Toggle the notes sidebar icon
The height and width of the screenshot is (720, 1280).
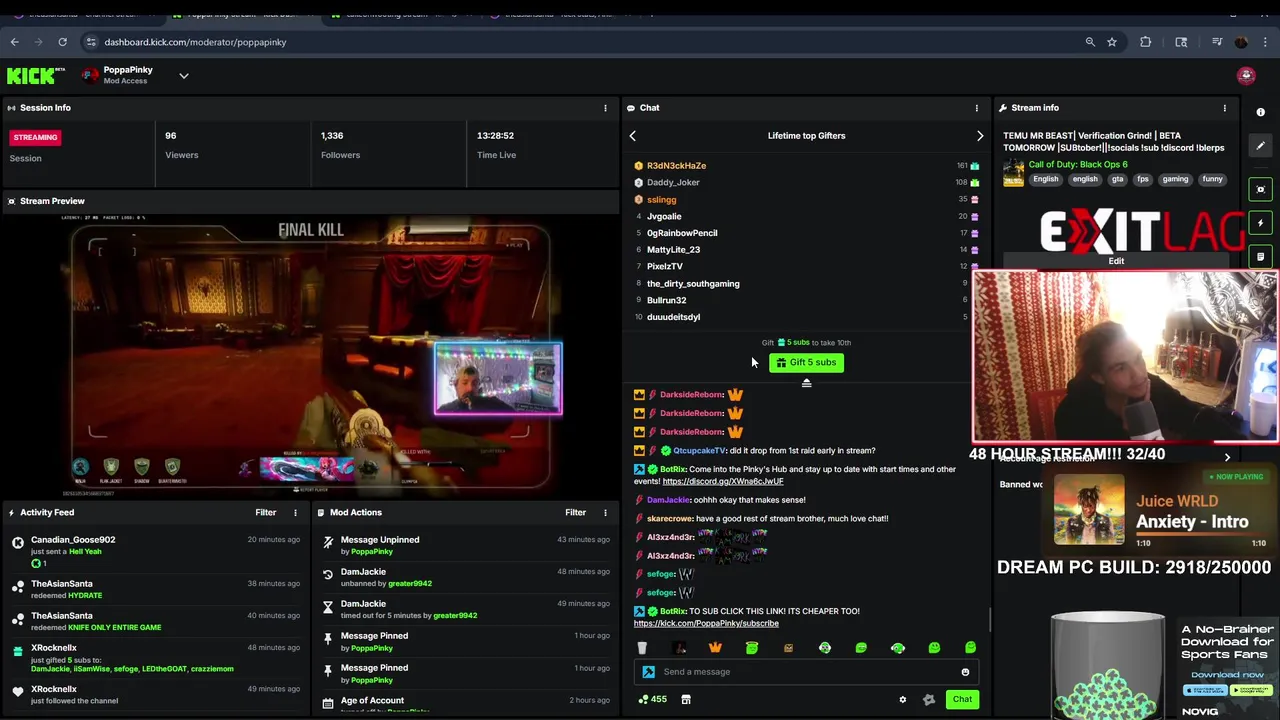coord(1261,257)
